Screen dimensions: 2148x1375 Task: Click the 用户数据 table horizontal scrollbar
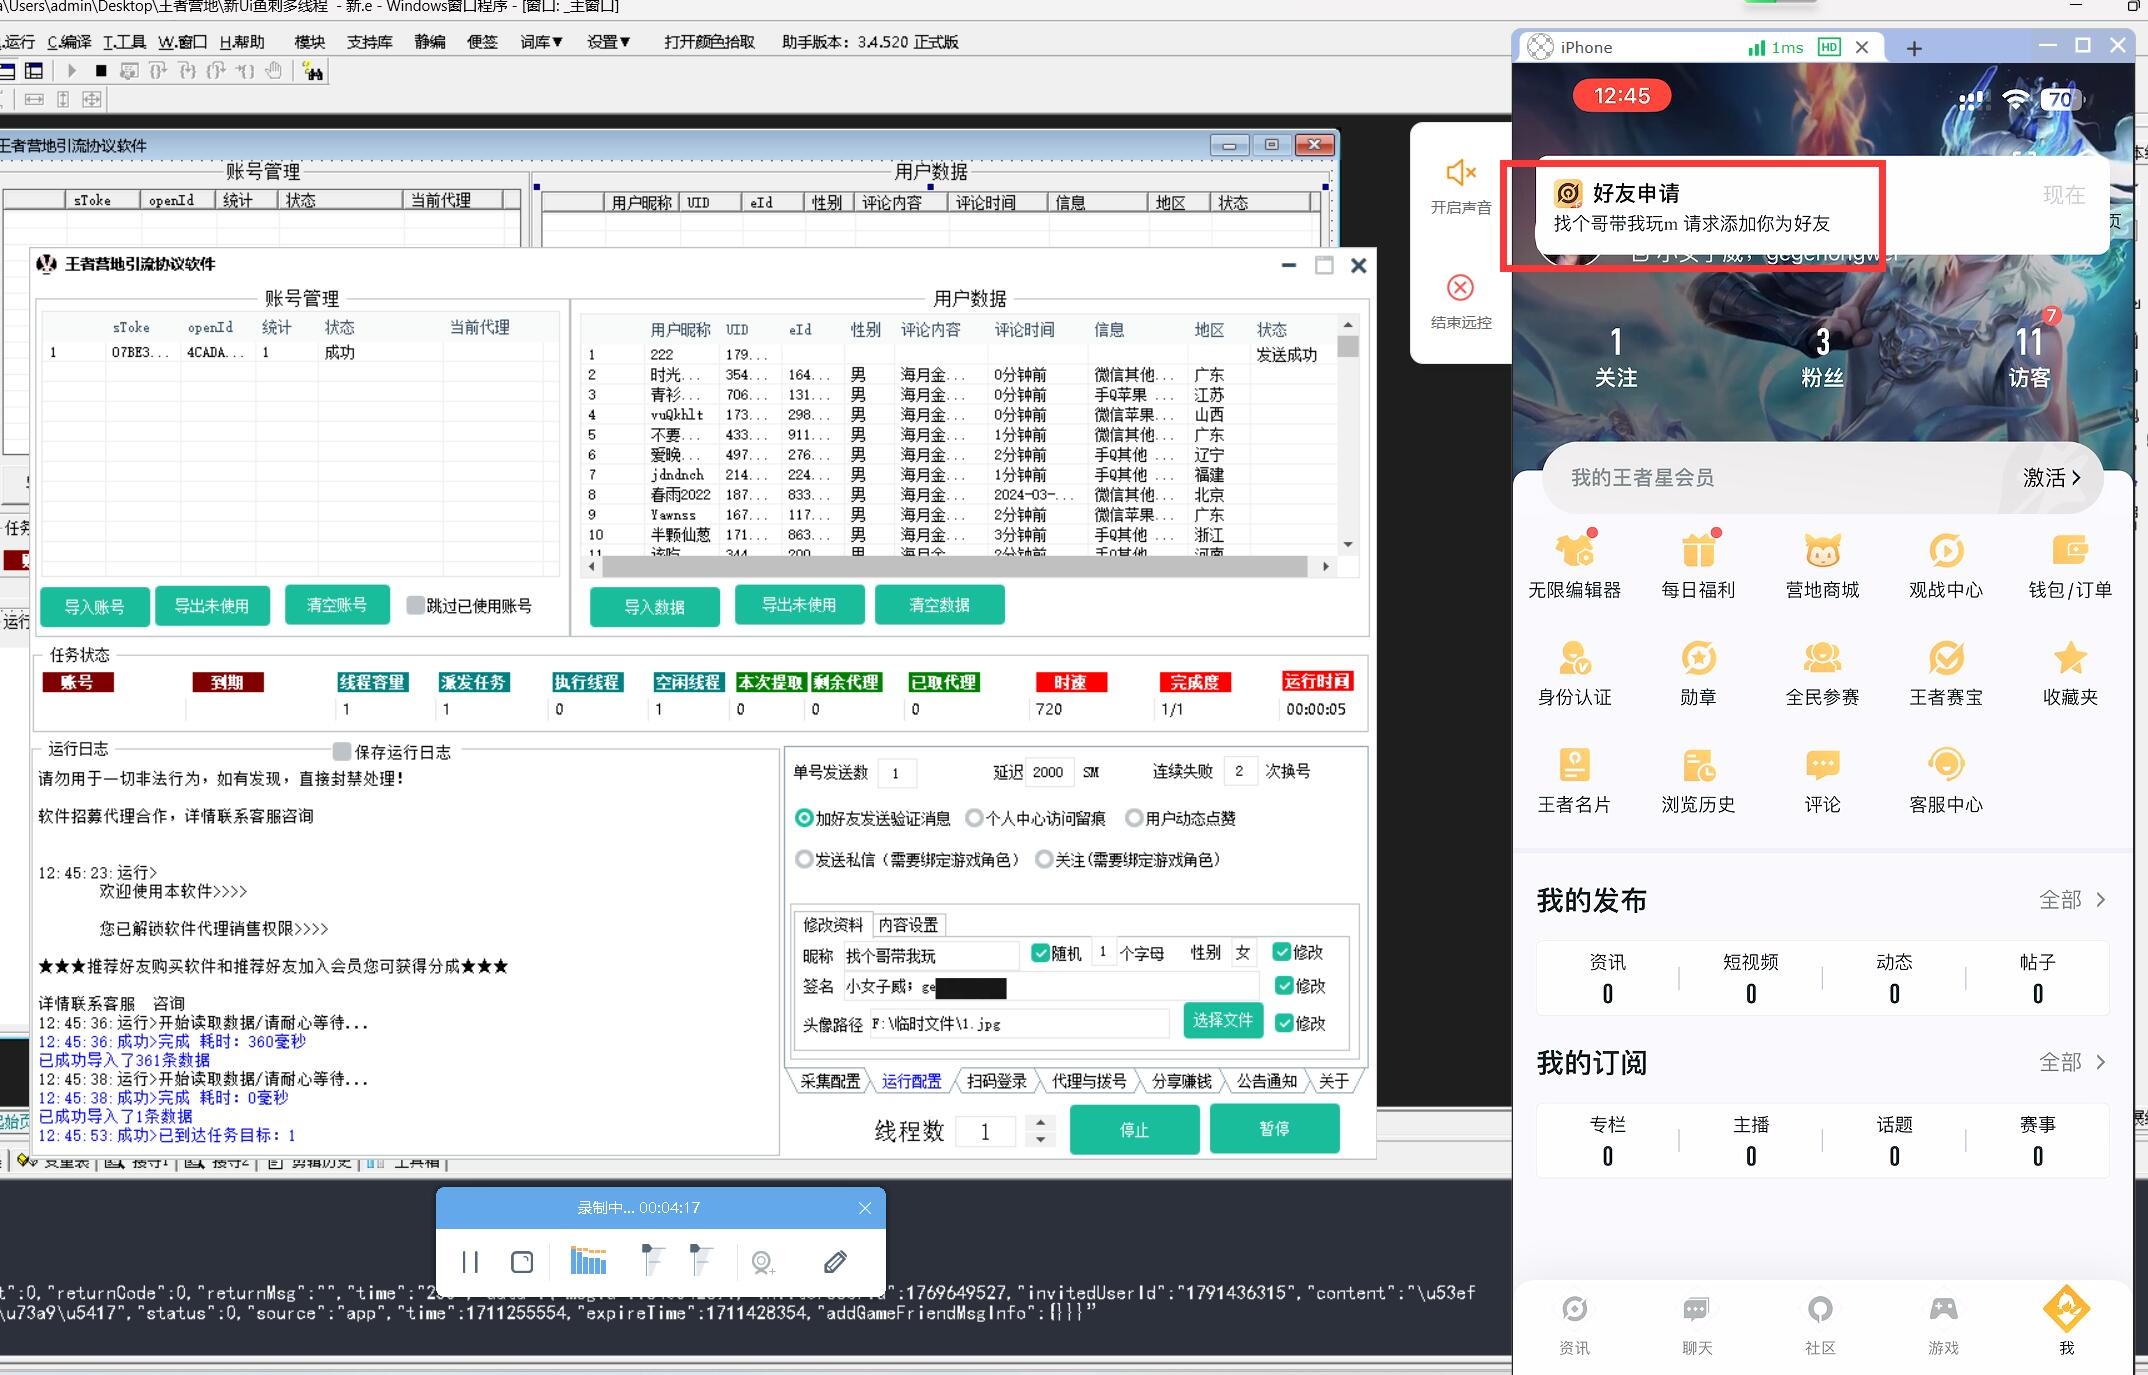click(955, 566)
